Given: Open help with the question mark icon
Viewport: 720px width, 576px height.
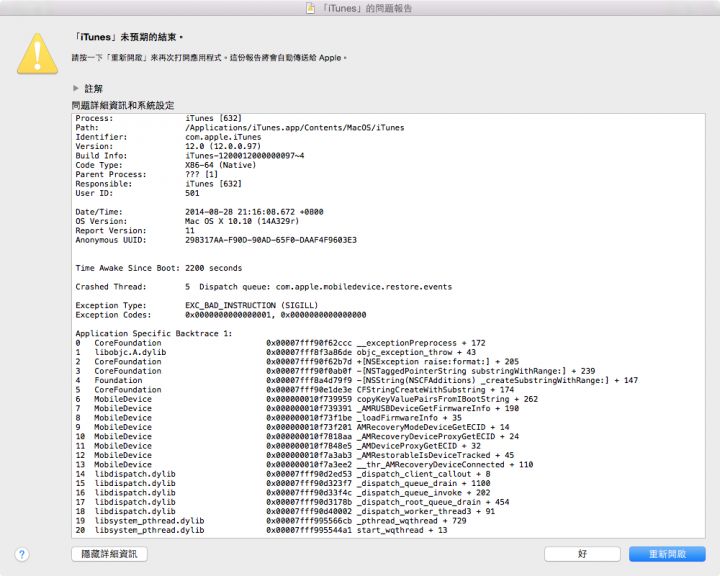Looking at the screenshot, I should 22,554.
